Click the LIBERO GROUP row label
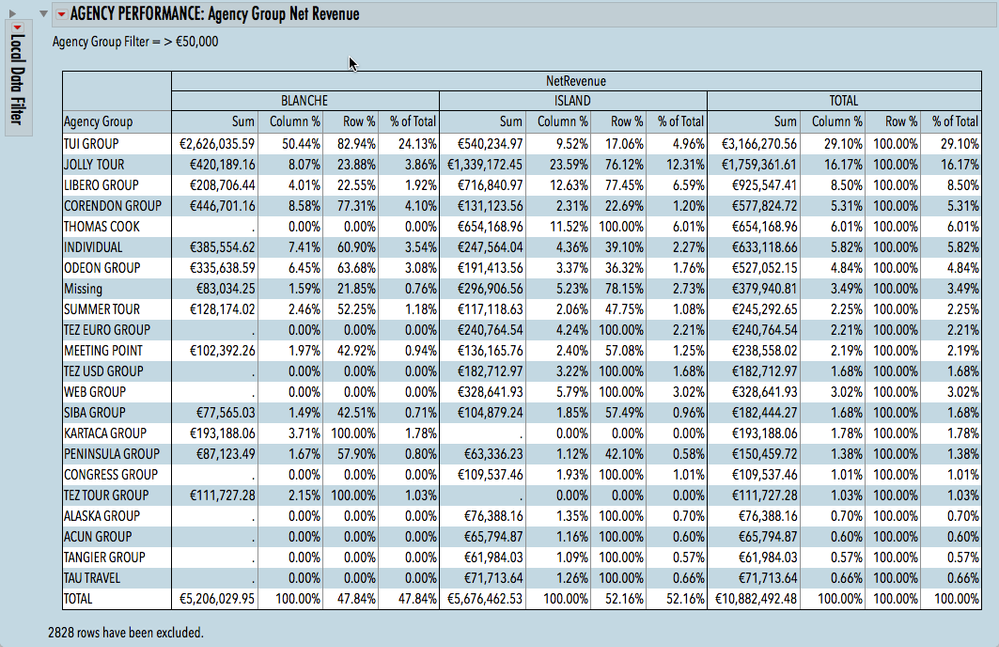 coord(101,185)
